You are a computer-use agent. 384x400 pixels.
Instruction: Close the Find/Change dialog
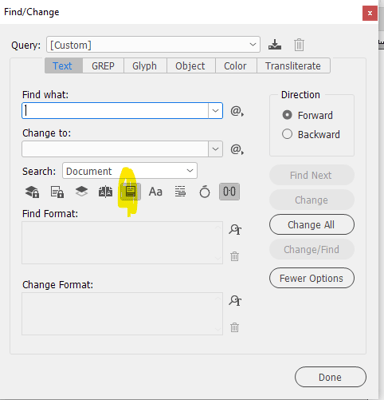tap(370, 13)
